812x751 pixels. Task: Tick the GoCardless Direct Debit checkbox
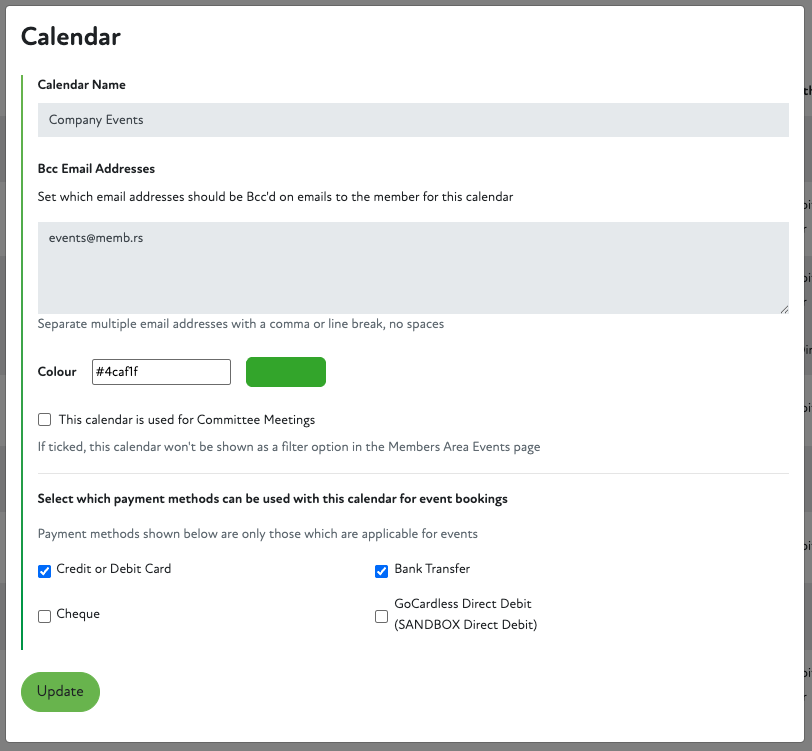[x=381, y=616]
